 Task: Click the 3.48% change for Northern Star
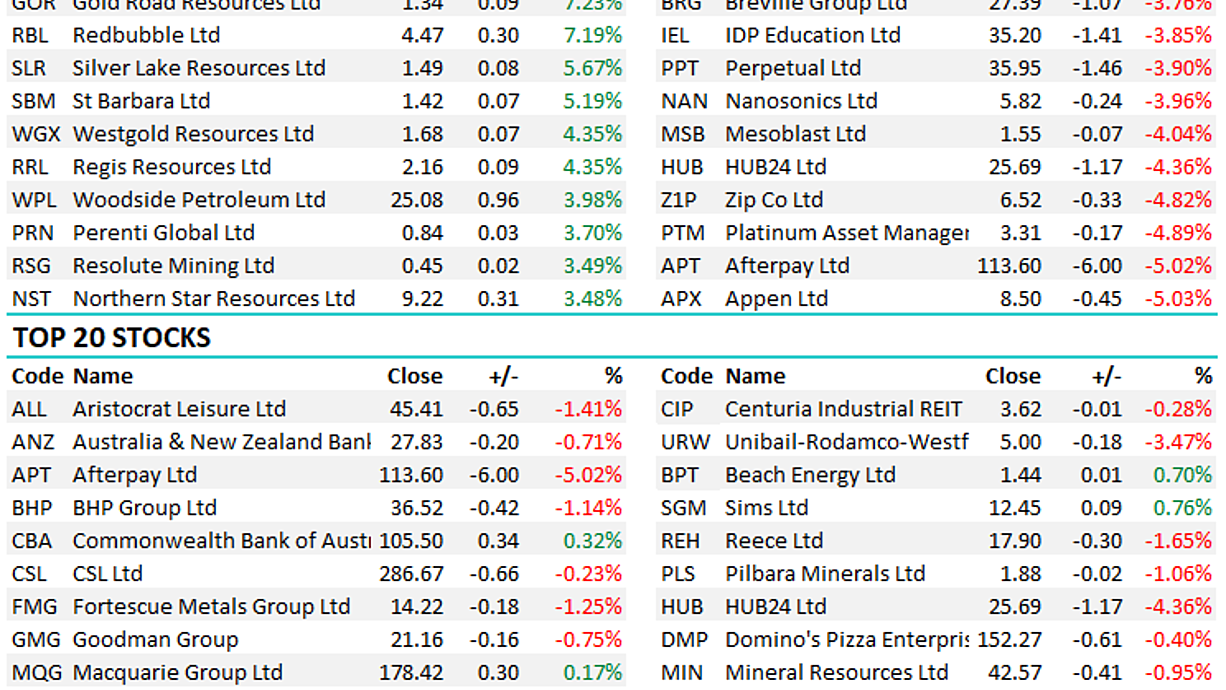click(x=592, y=299)
